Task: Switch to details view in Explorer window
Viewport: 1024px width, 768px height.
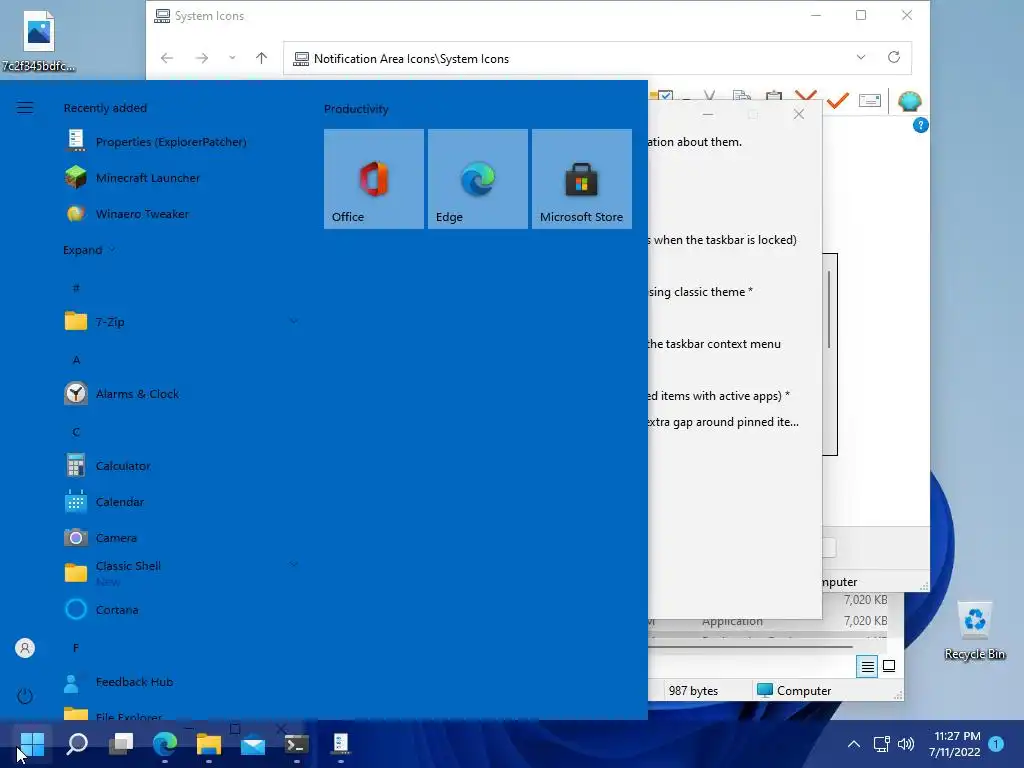Action: [x=867, y=666]
